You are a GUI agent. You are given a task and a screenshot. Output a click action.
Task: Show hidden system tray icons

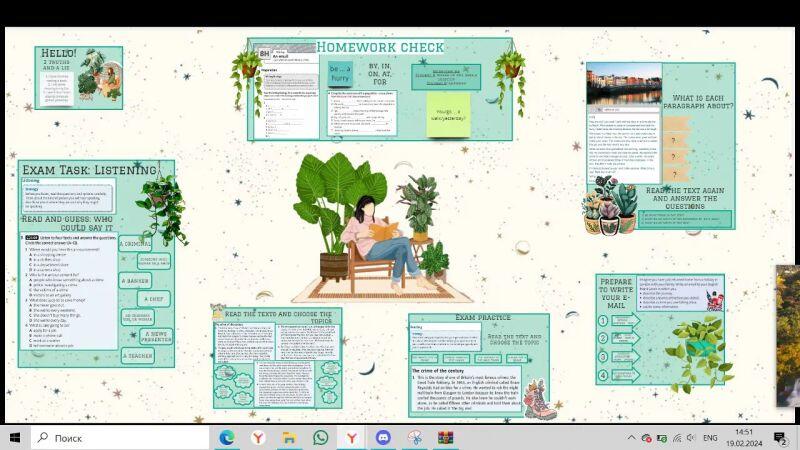(631, 438)
